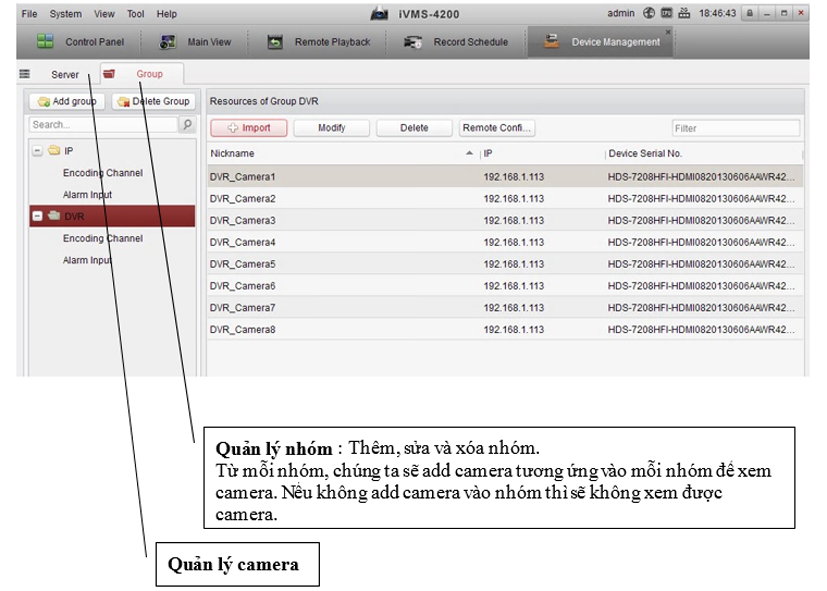Open the Help menu
Viewport: 827px width, 591px height.
[x=166, y=14]
